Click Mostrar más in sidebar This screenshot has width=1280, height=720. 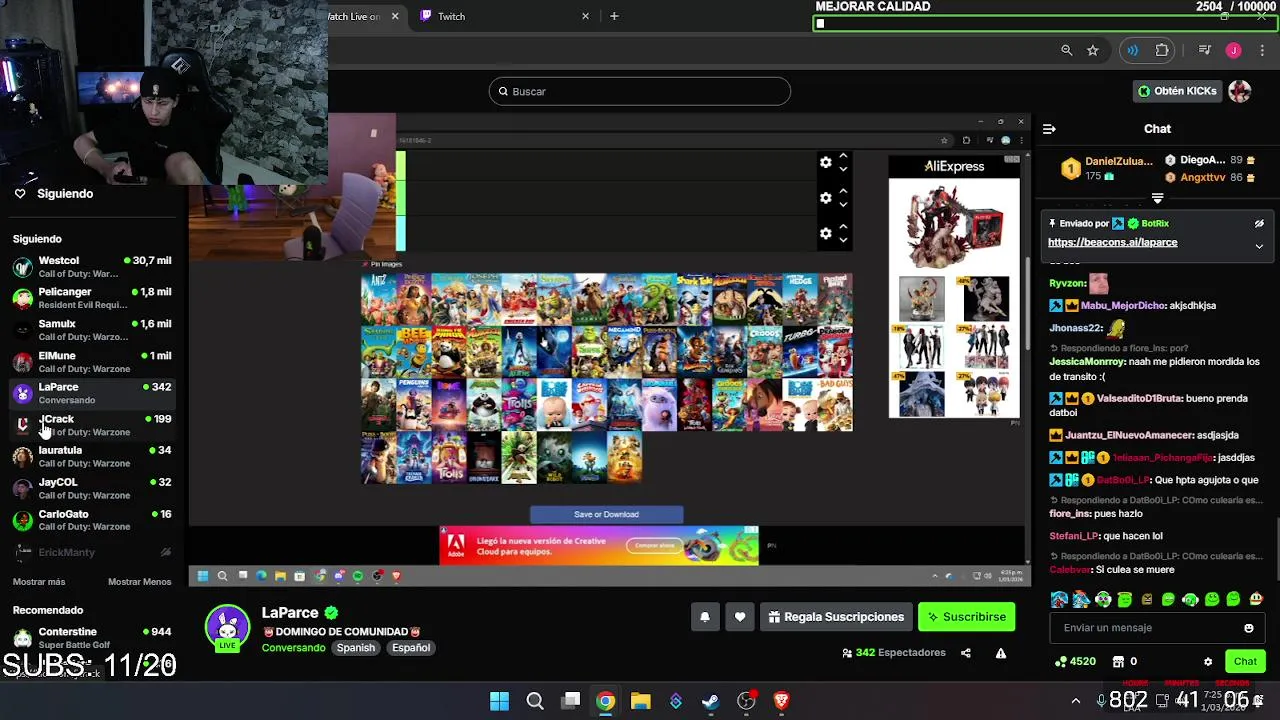(x=39, y=582)
